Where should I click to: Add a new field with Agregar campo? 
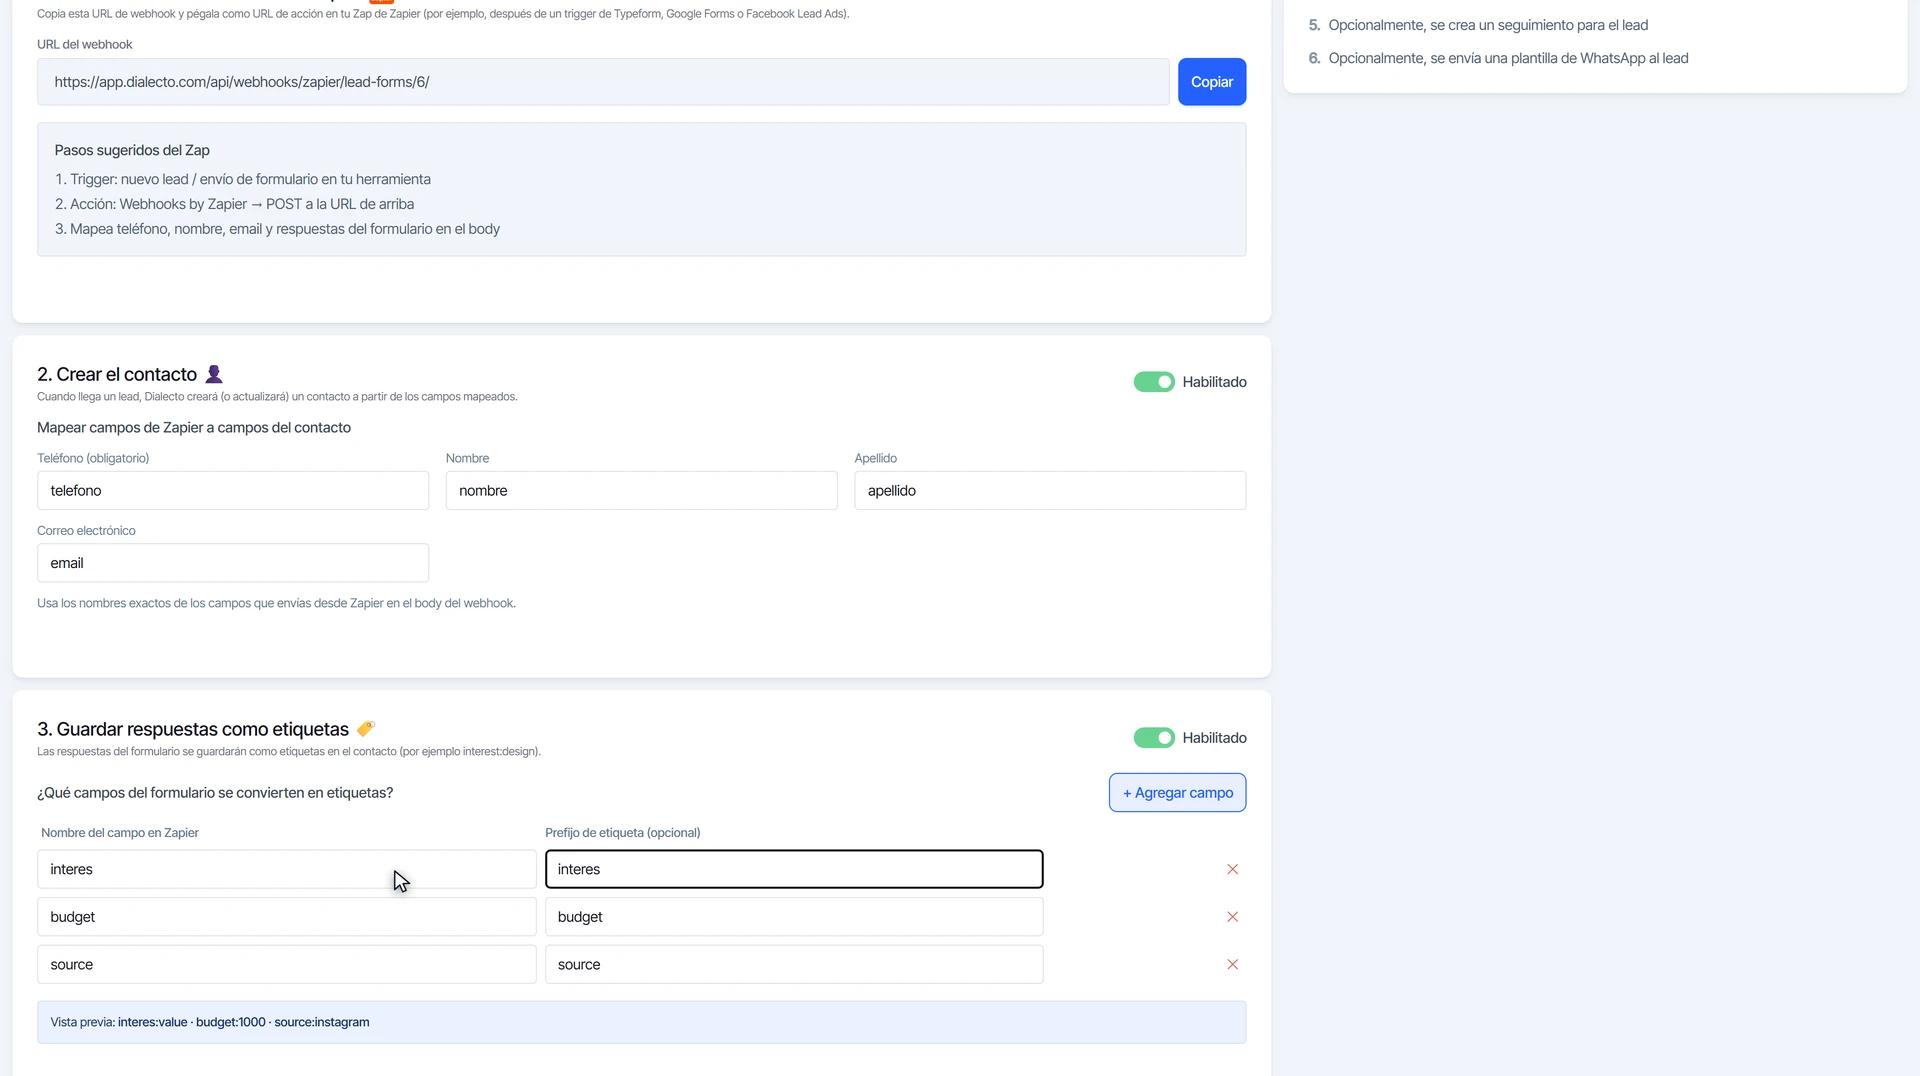coord(1177,793)
